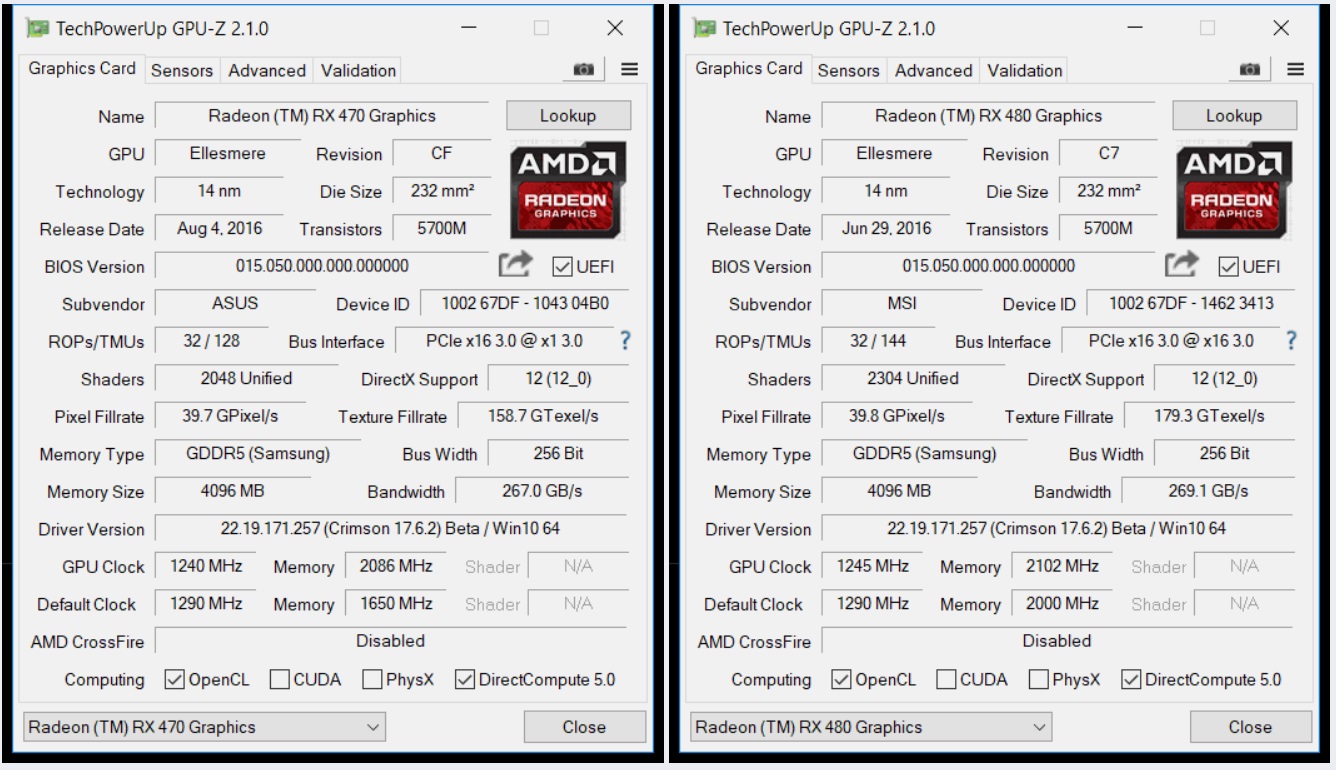Viewport: 1336px width, 770px height.
Task: Click Shaders value 2048 Unified
Action: (246, 378)
